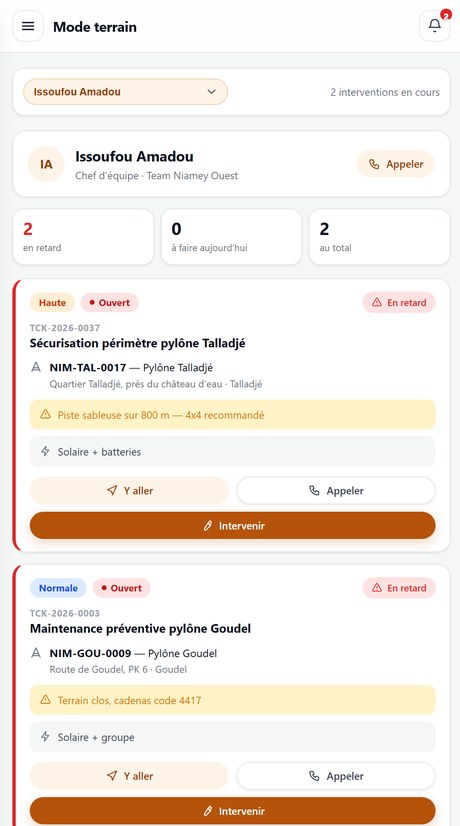
Task: Open notifications bell with badge
Action: pos(435,26)
